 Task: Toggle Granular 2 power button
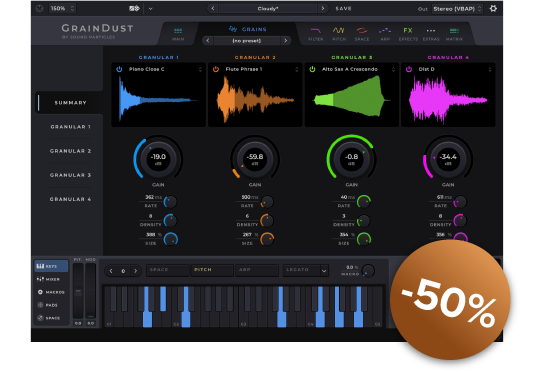[x=216, y=69]
